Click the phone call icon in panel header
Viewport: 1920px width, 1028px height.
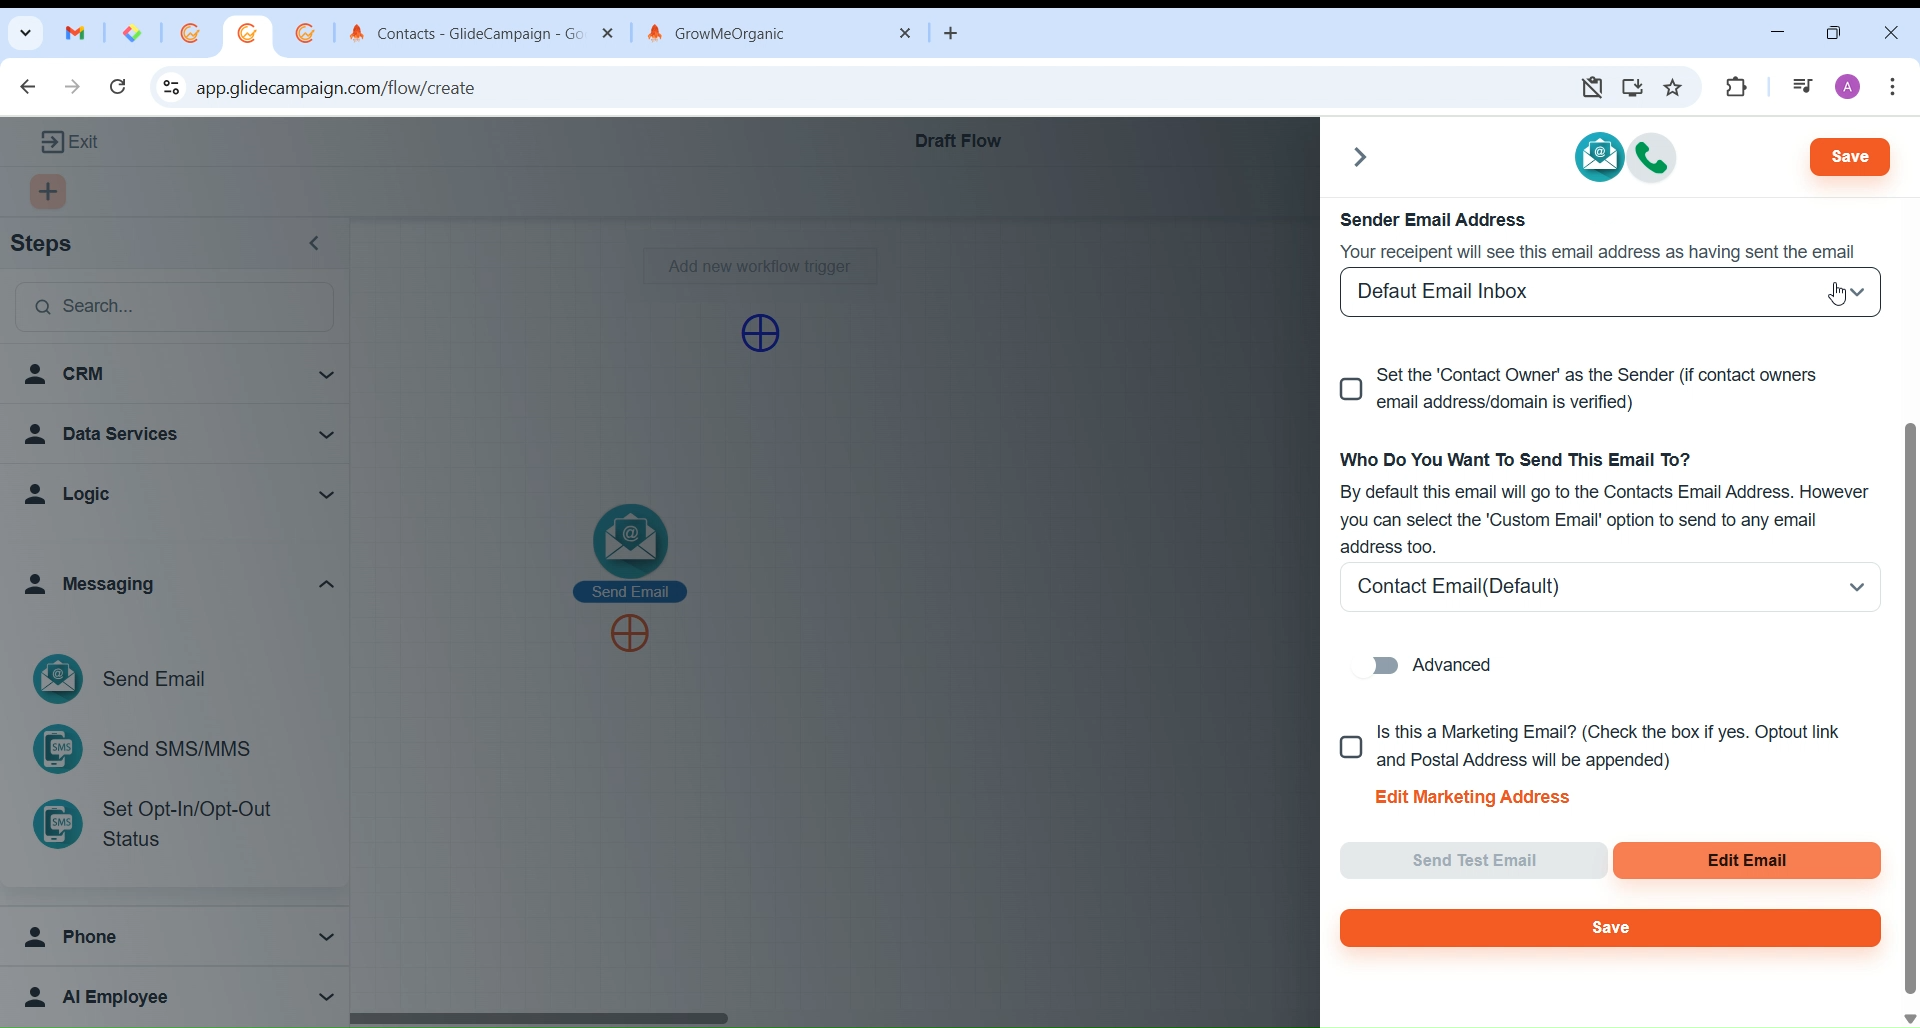[x=1654, y=159]
